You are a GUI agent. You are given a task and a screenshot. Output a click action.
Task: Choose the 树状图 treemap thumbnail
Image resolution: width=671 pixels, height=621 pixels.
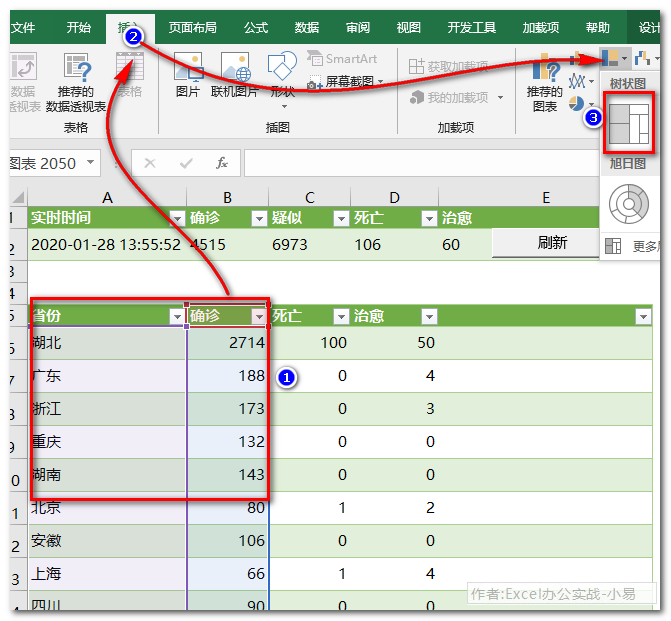[x=629, y=123]
